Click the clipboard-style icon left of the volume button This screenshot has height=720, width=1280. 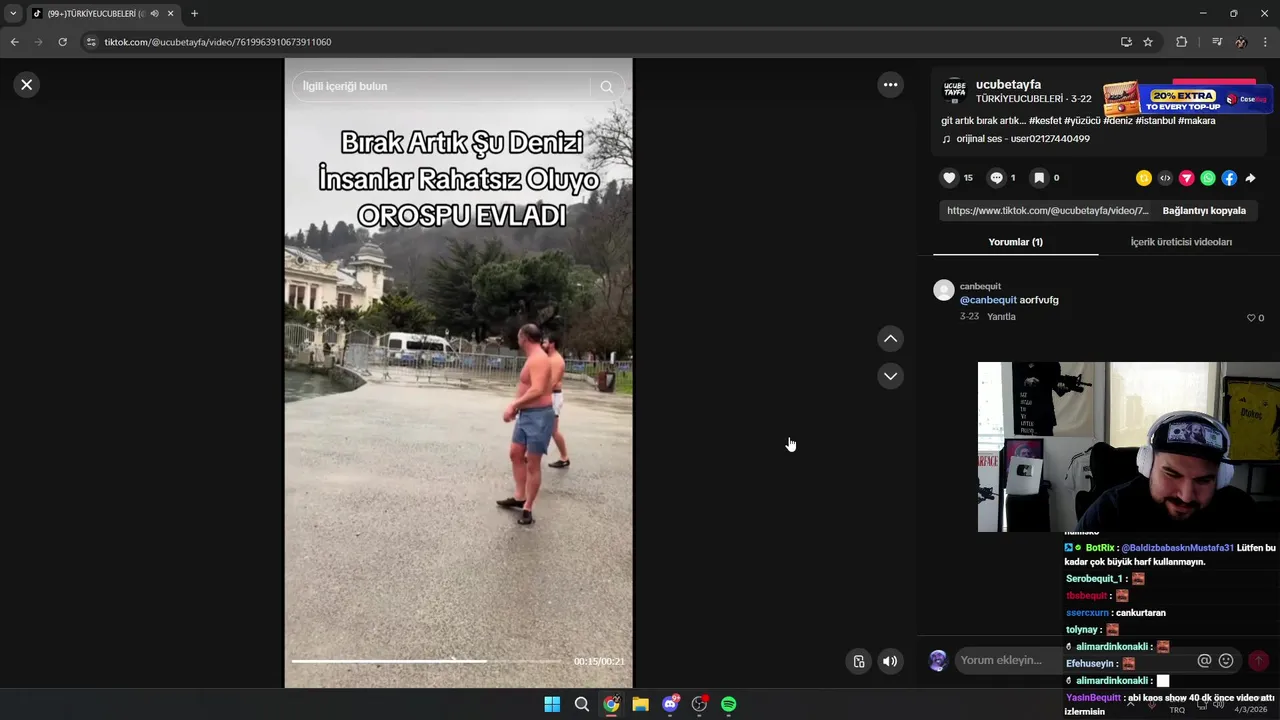[x=858, y=661]
